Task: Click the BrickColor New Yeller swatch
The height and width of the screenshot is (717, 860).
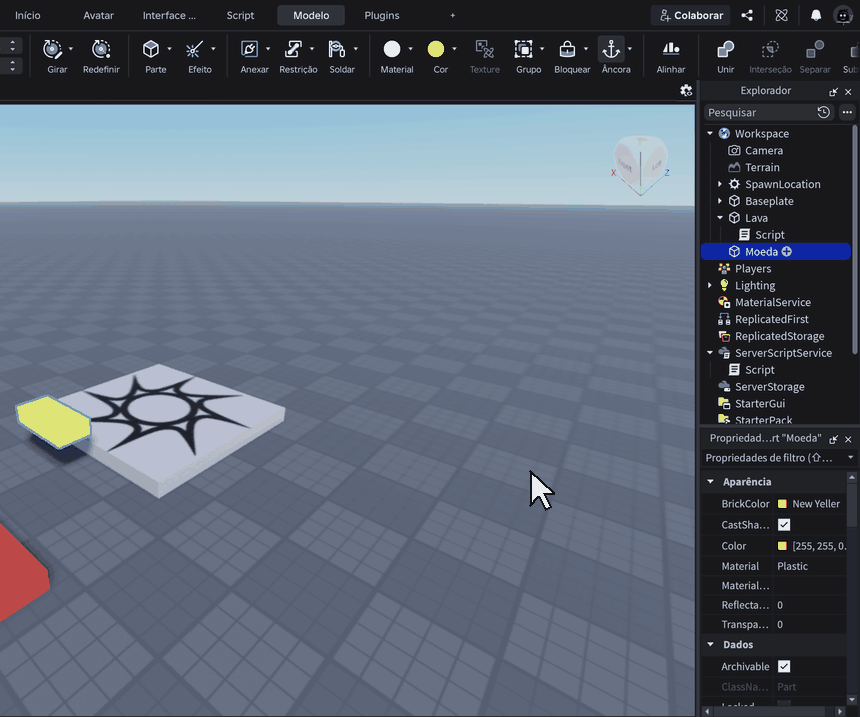Action: (x=783, y=504)
